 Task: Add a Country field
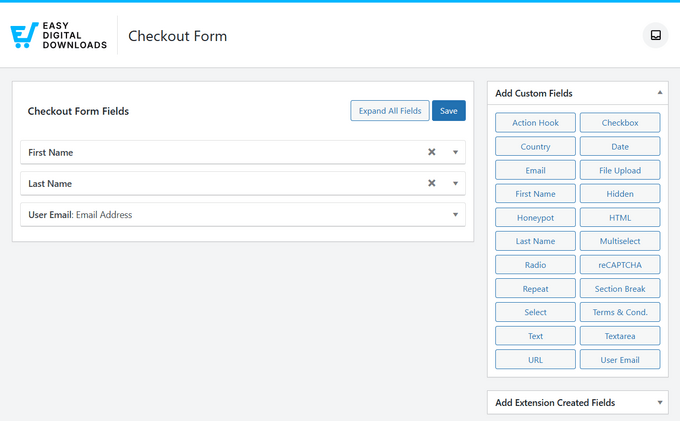[535, 147]
